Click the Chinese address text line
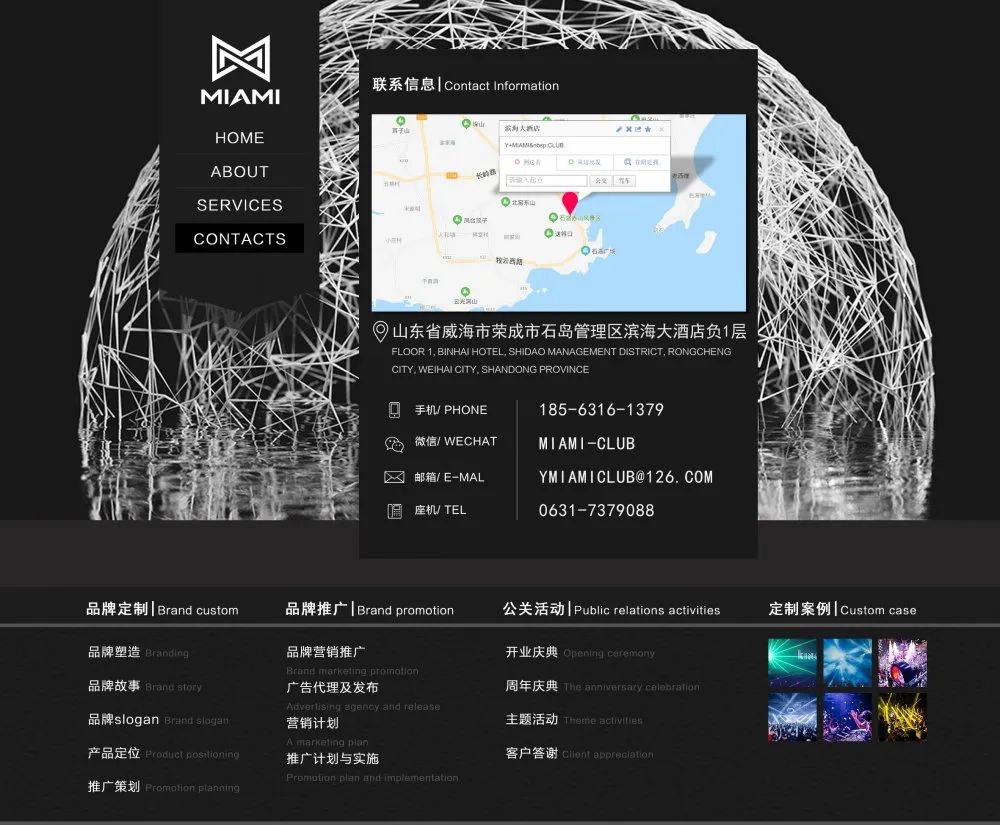 [568, 332]
